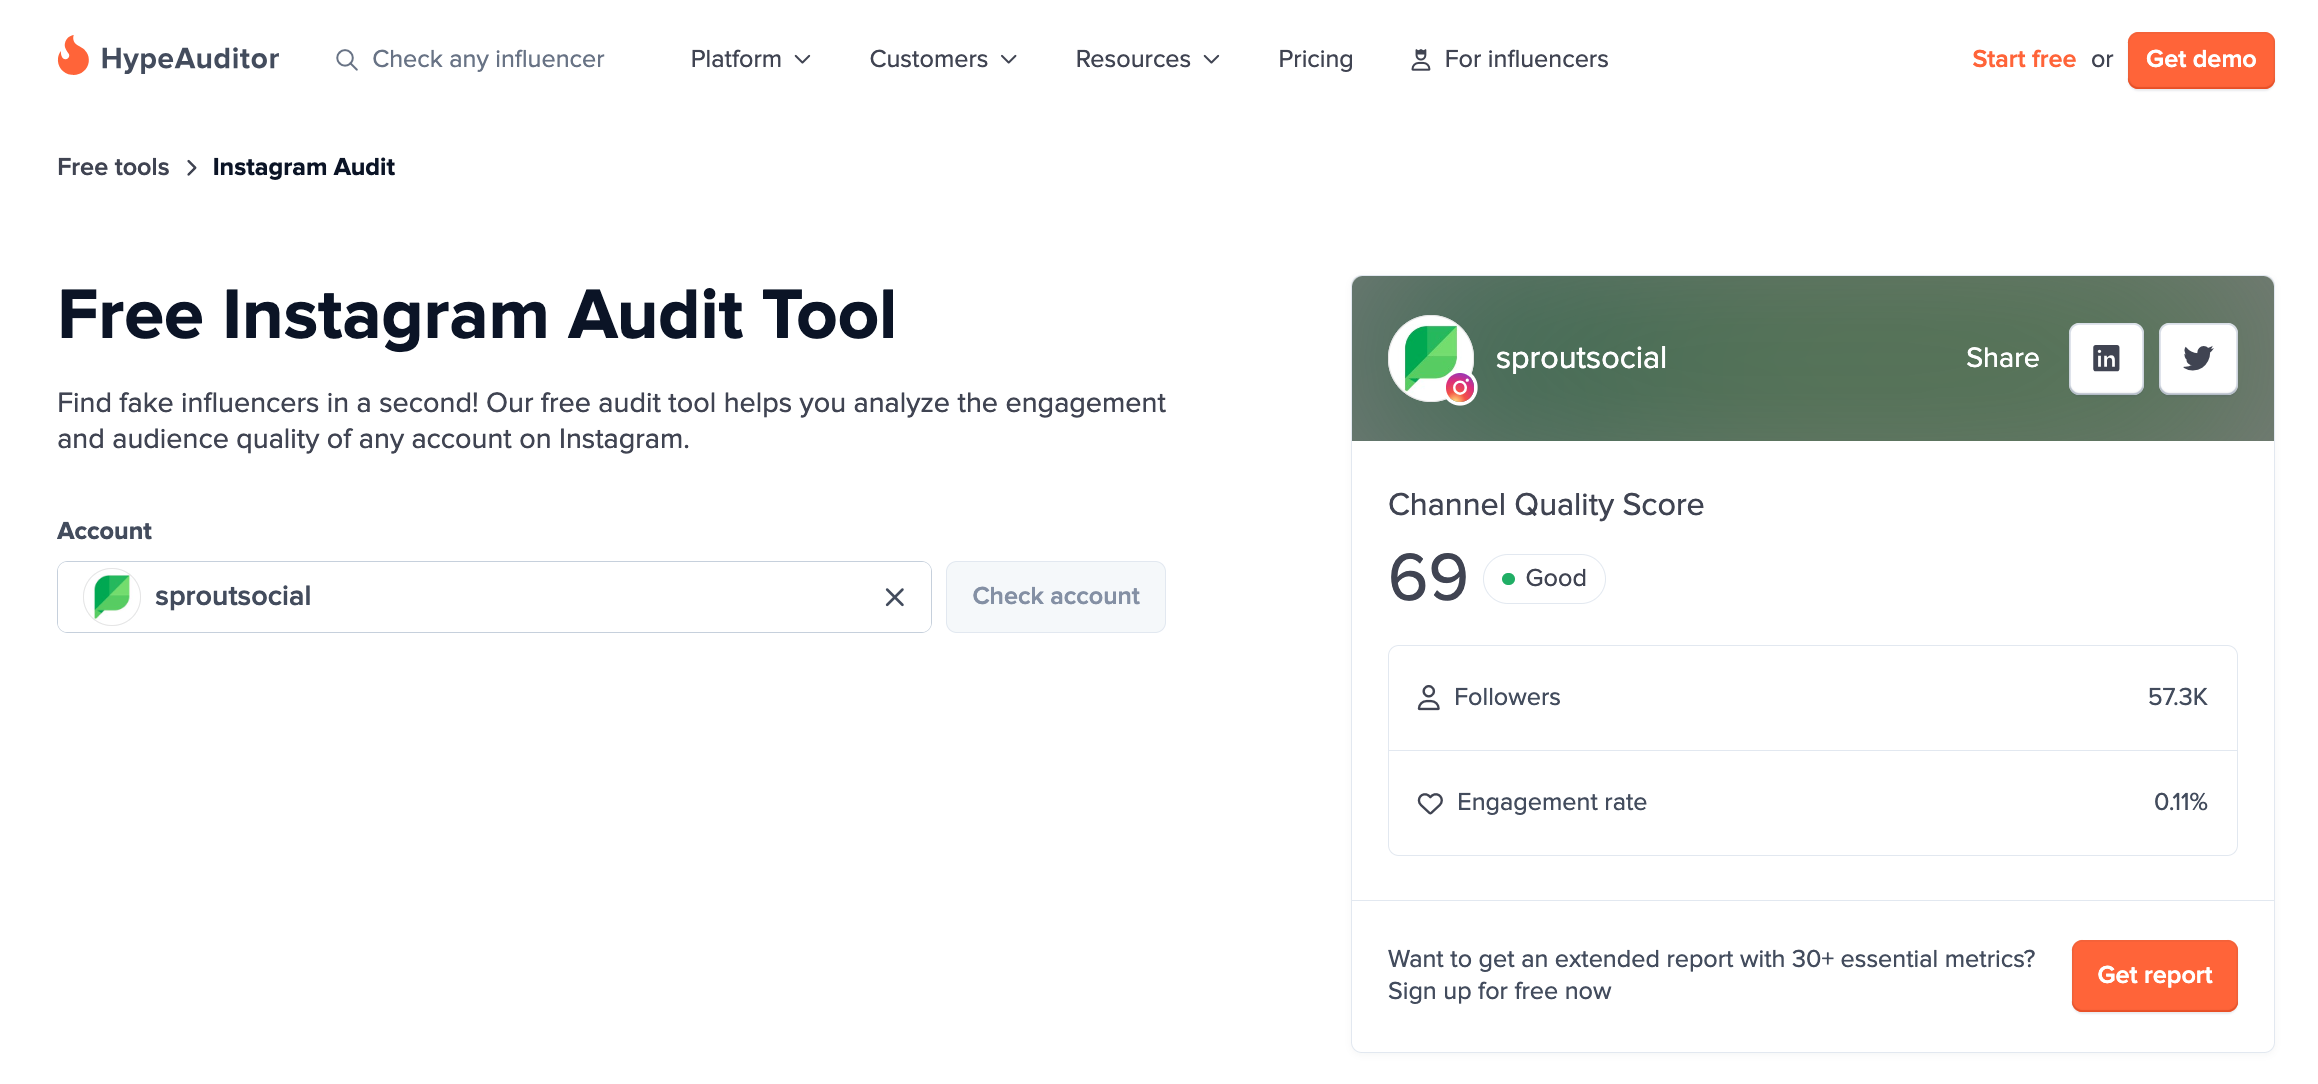Click the Engagement rate row label
Image resolution: width=2318 pixels, height=1084 pixels.
coord(1552,802)
